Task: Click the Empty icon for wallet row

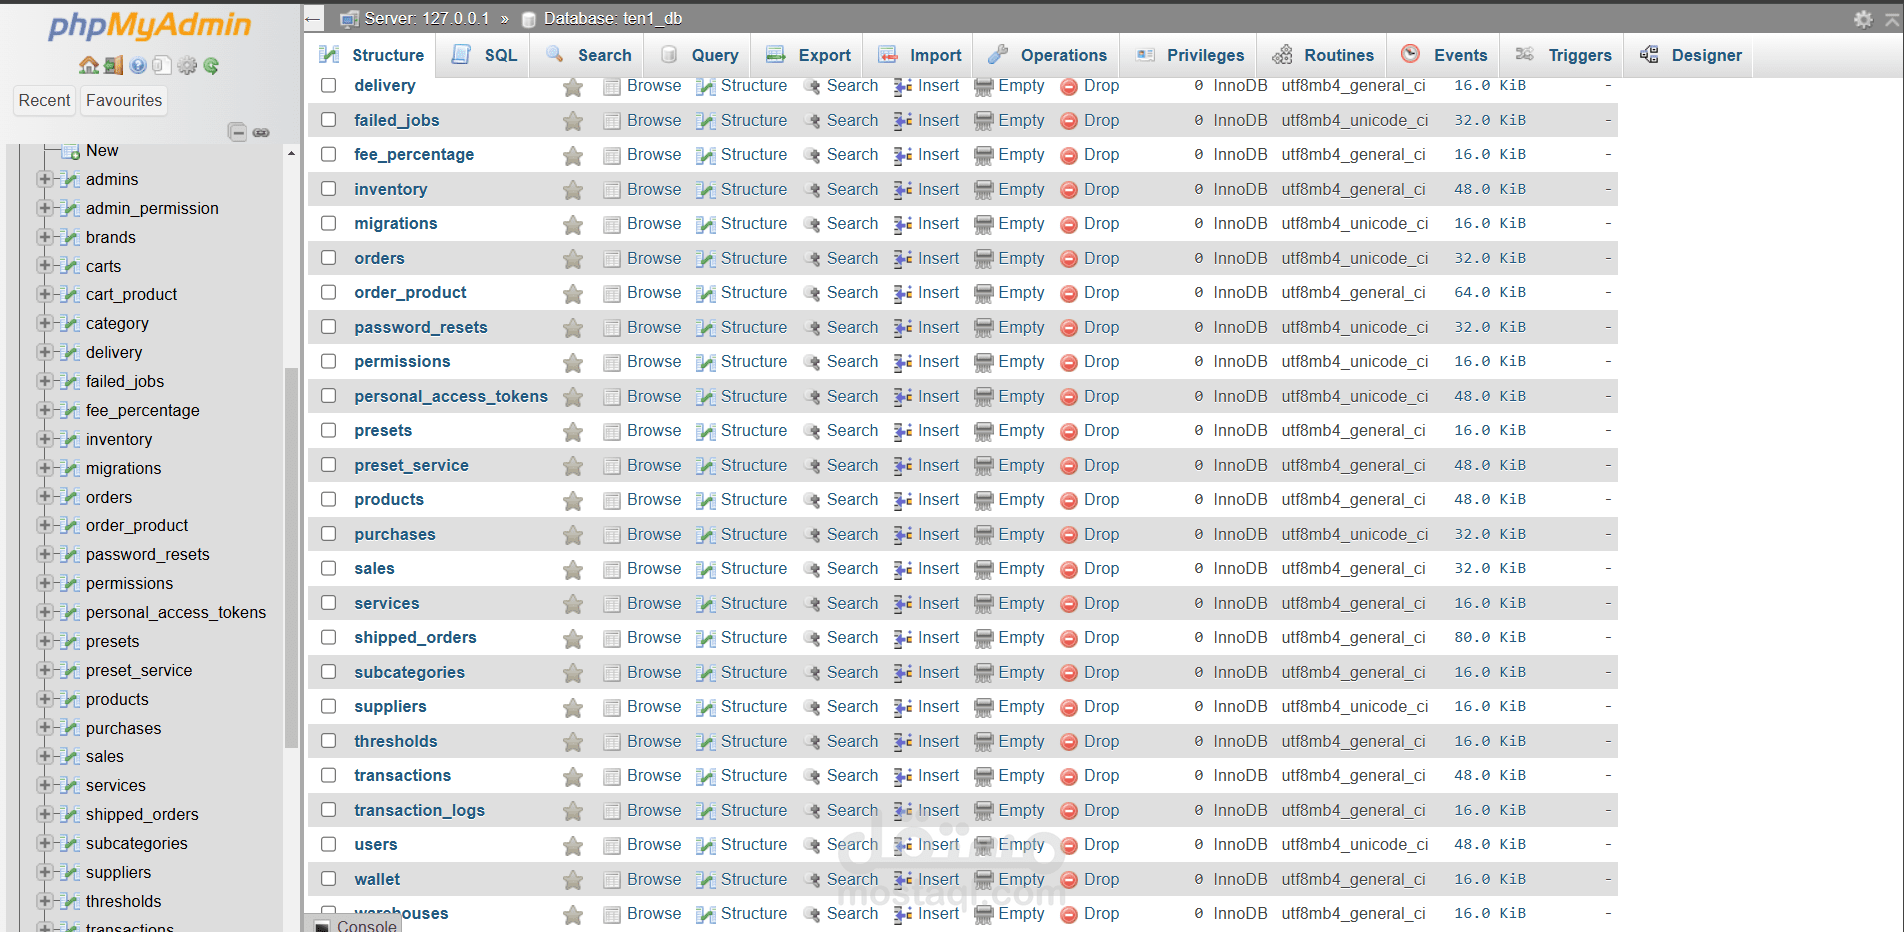Action: (x=984, y=880)
